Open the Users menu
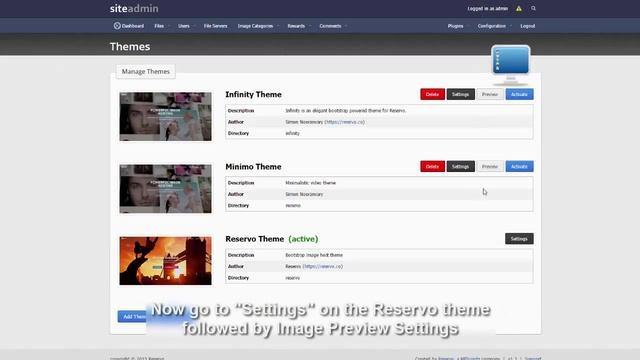 point(184,26)
